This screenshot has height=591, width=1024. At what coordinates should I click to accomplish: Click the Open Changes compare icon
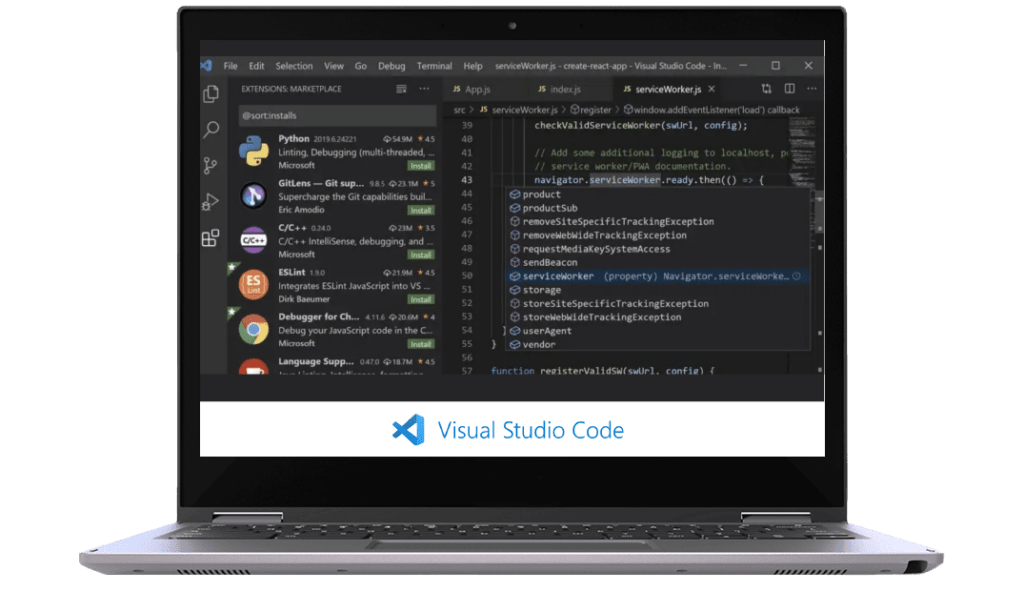tap(766, 88)
